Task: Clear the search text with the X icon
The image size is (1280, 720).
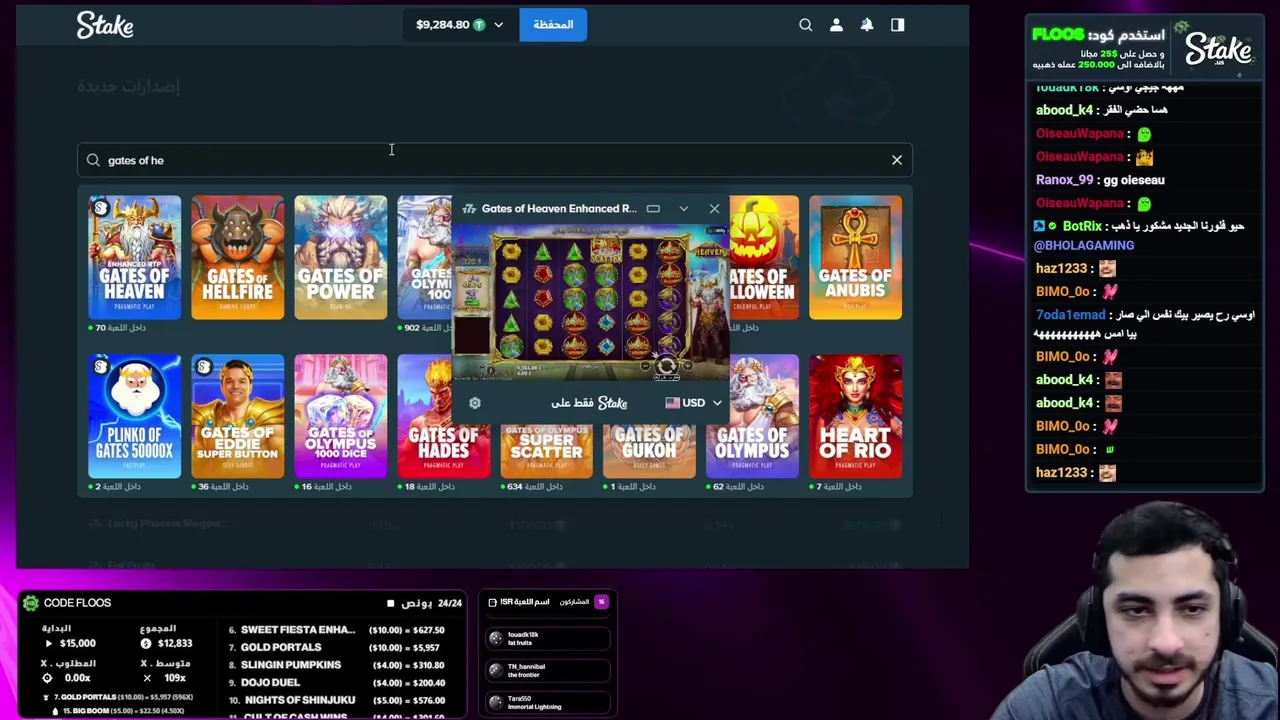Action: [x=897, y=160]
